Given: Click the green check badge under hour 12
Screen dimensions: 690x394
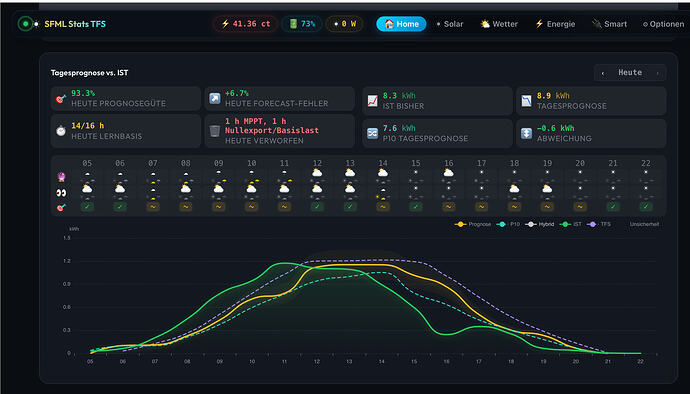Looking at the screenshot, I should (x=317, y=206).
